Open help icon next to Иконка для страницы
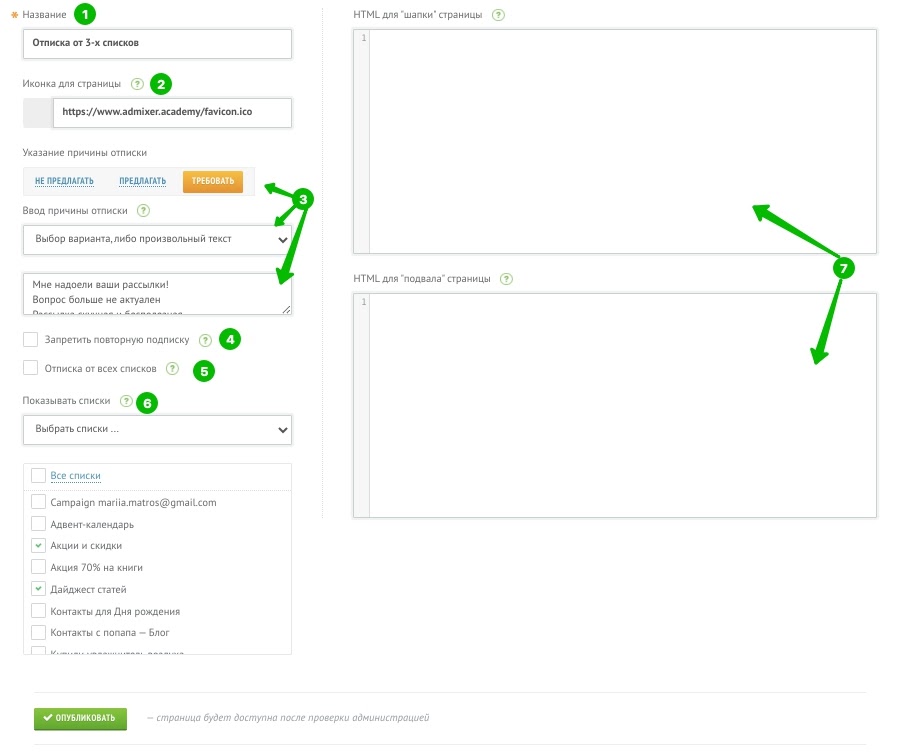 137,84
